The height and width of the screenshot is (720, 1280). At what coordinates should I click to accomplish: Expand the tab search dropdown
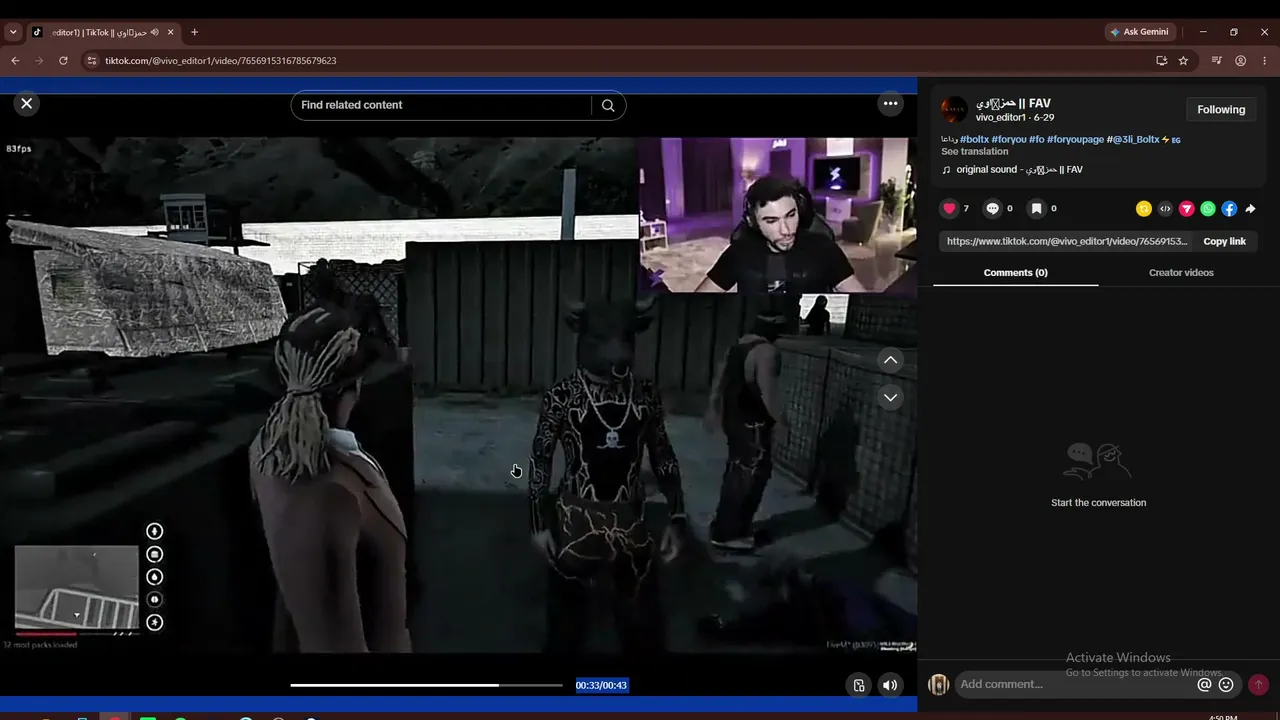coord(13,32)
